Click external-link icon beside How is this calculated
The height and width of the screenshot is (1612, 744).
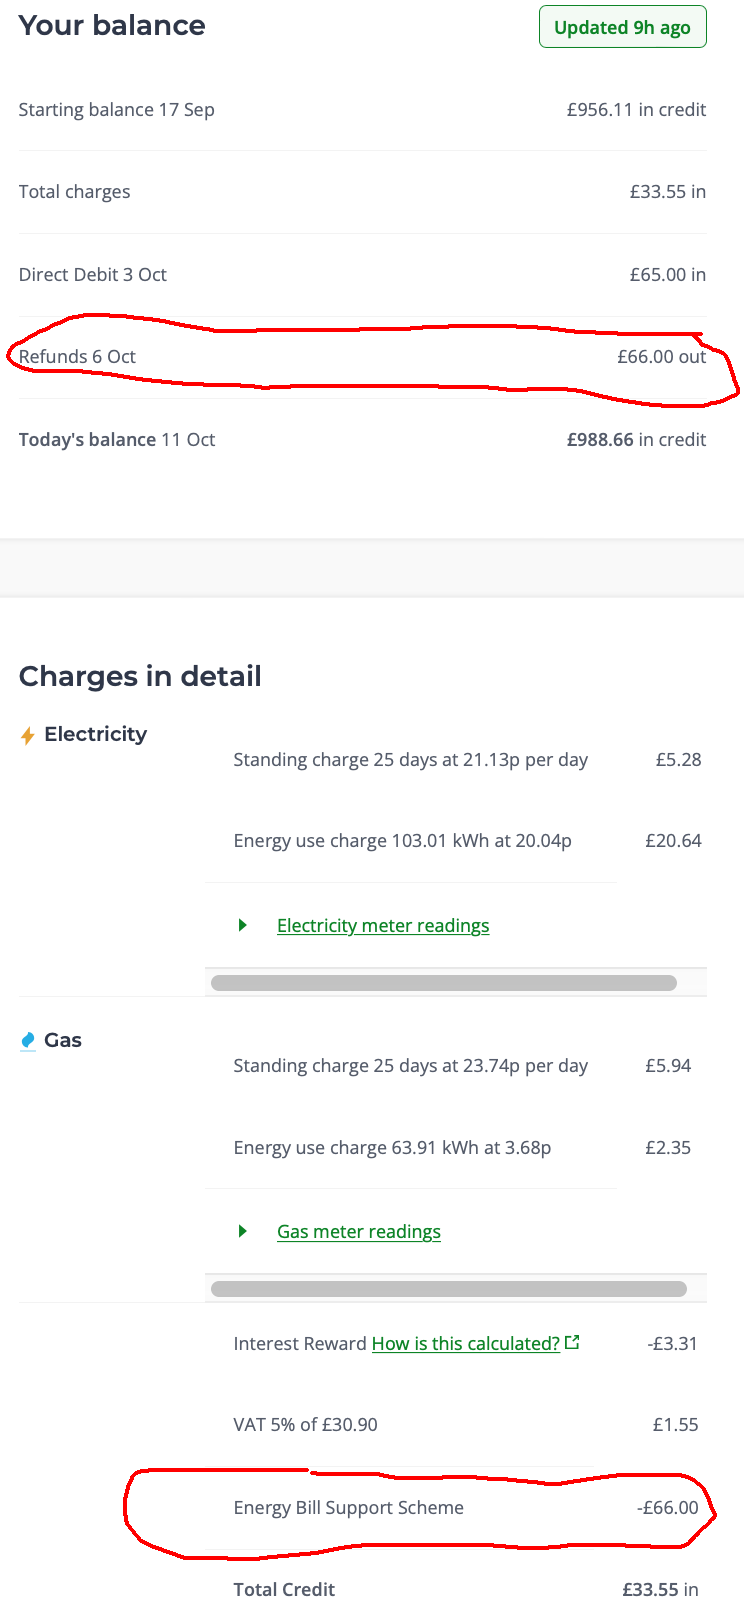click(x=572, y=1342)
